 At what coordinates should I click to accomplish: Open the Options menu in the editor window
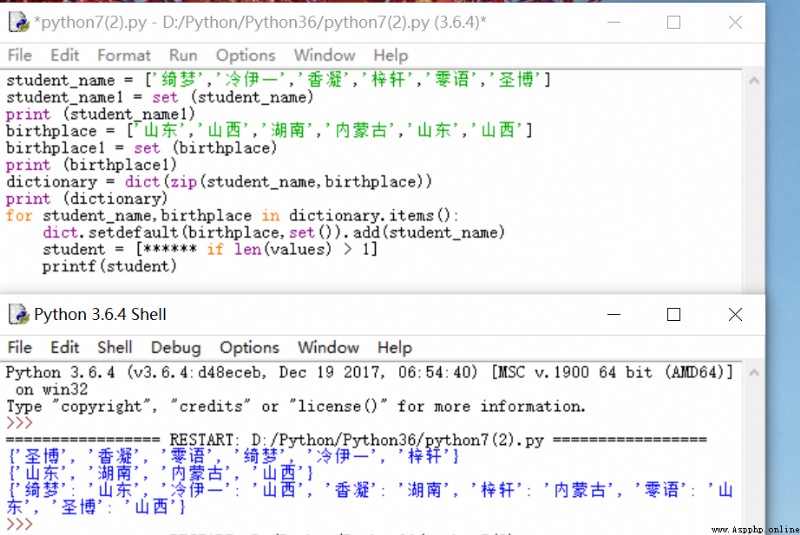tap(245, 55)
